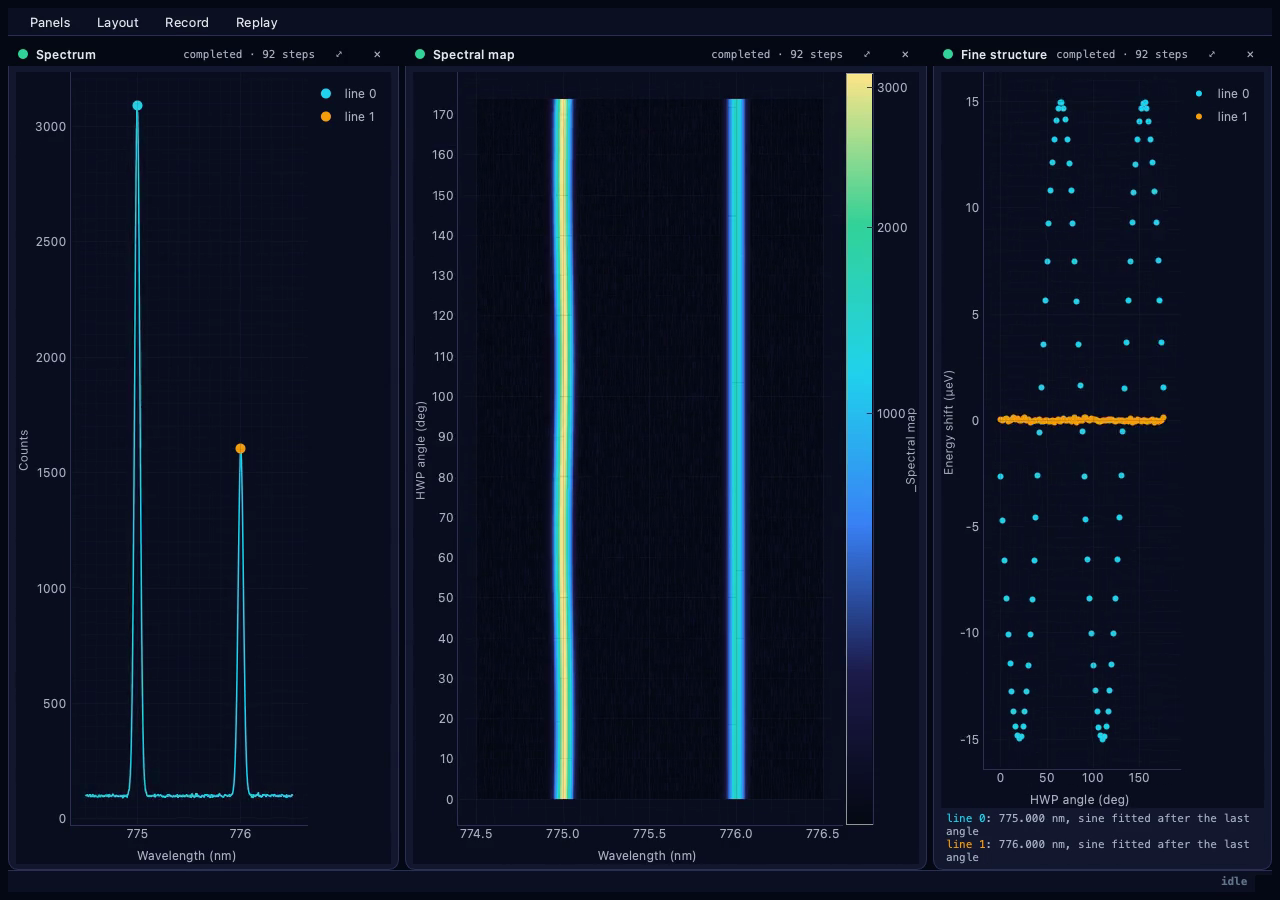Click the Spectral map 'completed · 92 steps' status

click(777, 54)
